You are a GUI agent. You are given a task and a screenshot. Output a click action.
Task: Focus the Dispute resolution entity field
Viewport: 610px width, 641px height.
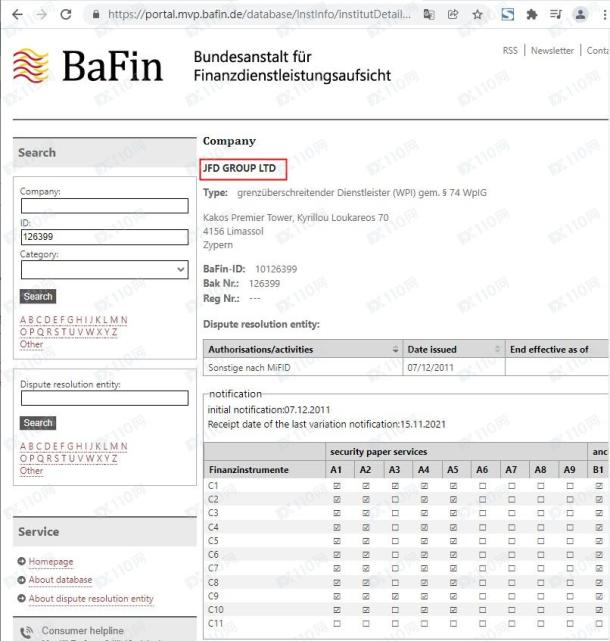coord(105,398)
